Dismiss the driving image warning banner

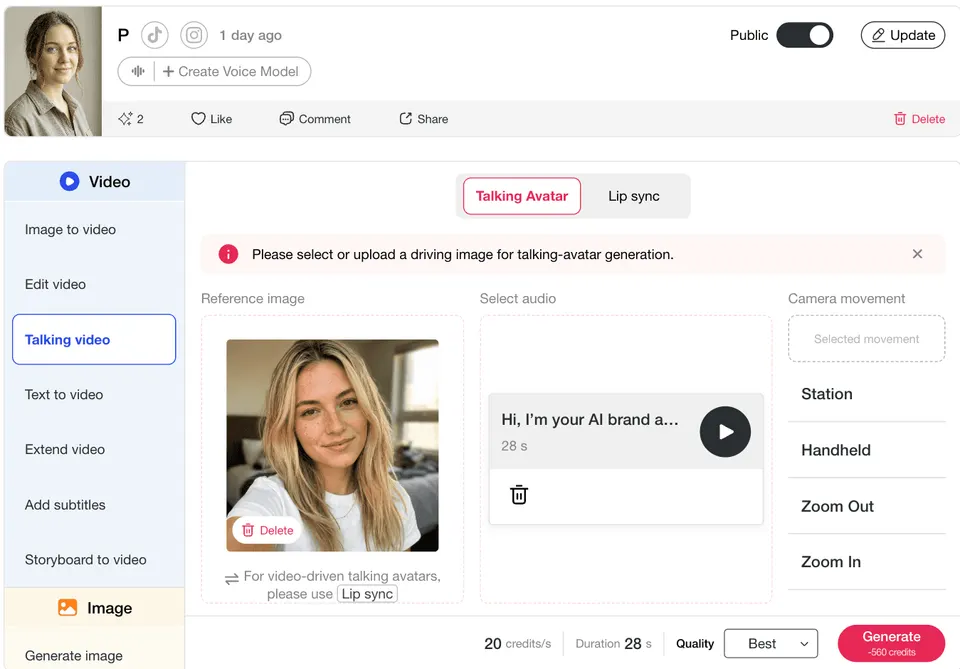917,254
